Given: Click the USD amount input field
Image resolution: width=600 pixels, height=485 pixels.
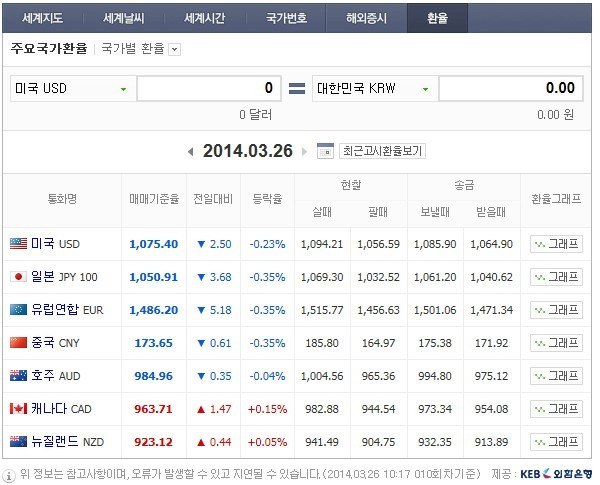Looking at the screenshot, I should pyautogui.click(x=209, y=88).
